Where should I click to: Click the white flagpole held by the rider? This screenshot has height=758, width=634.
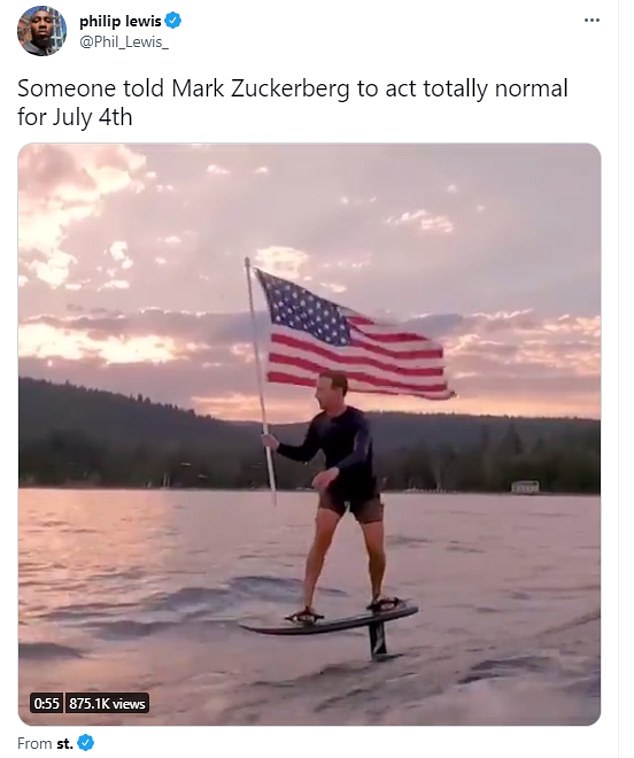(260, 381)
